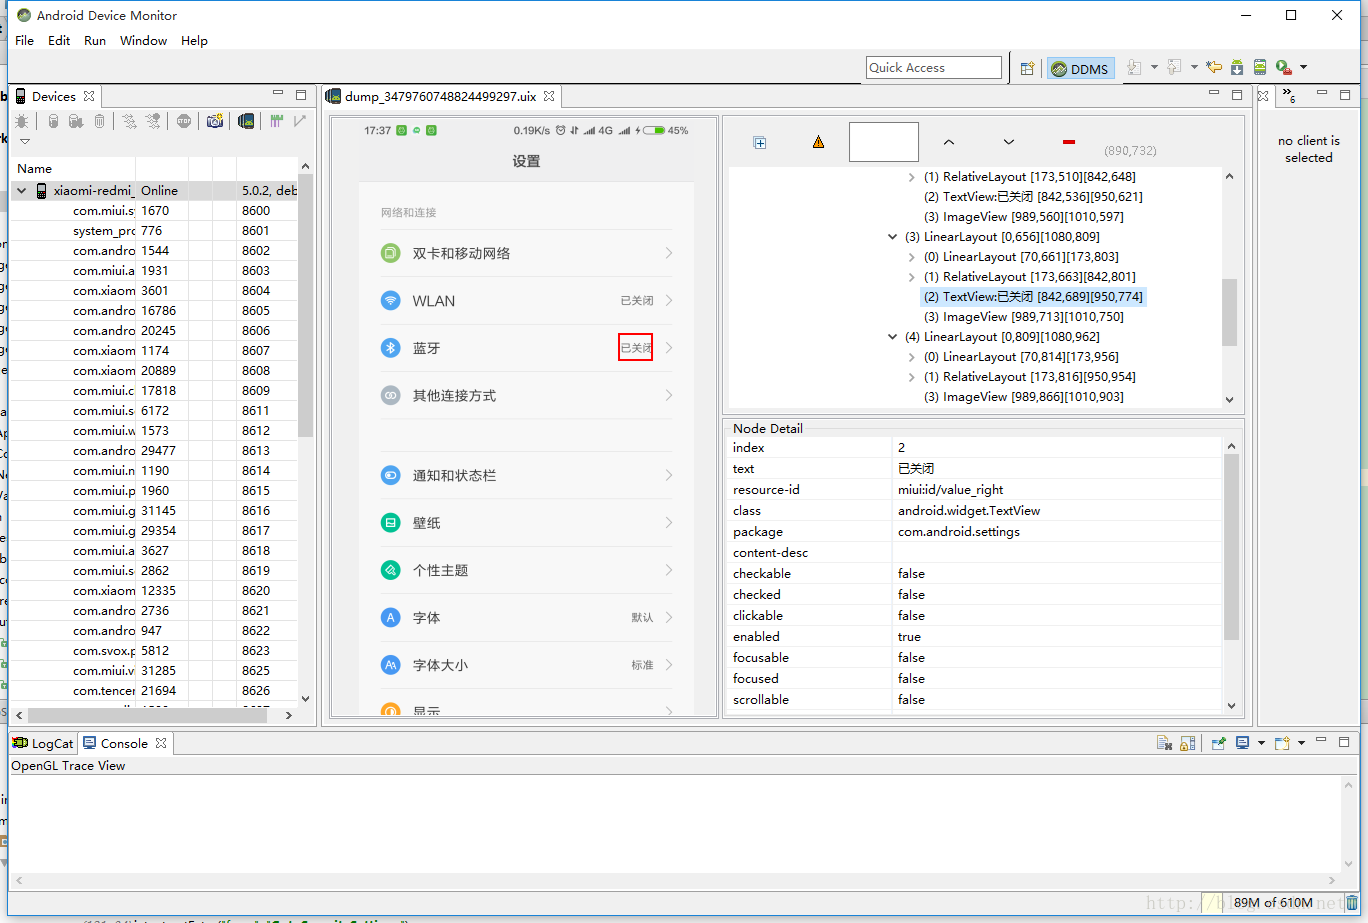
Task: Click the red minus delete icon
Action: tap(1068, 143)
